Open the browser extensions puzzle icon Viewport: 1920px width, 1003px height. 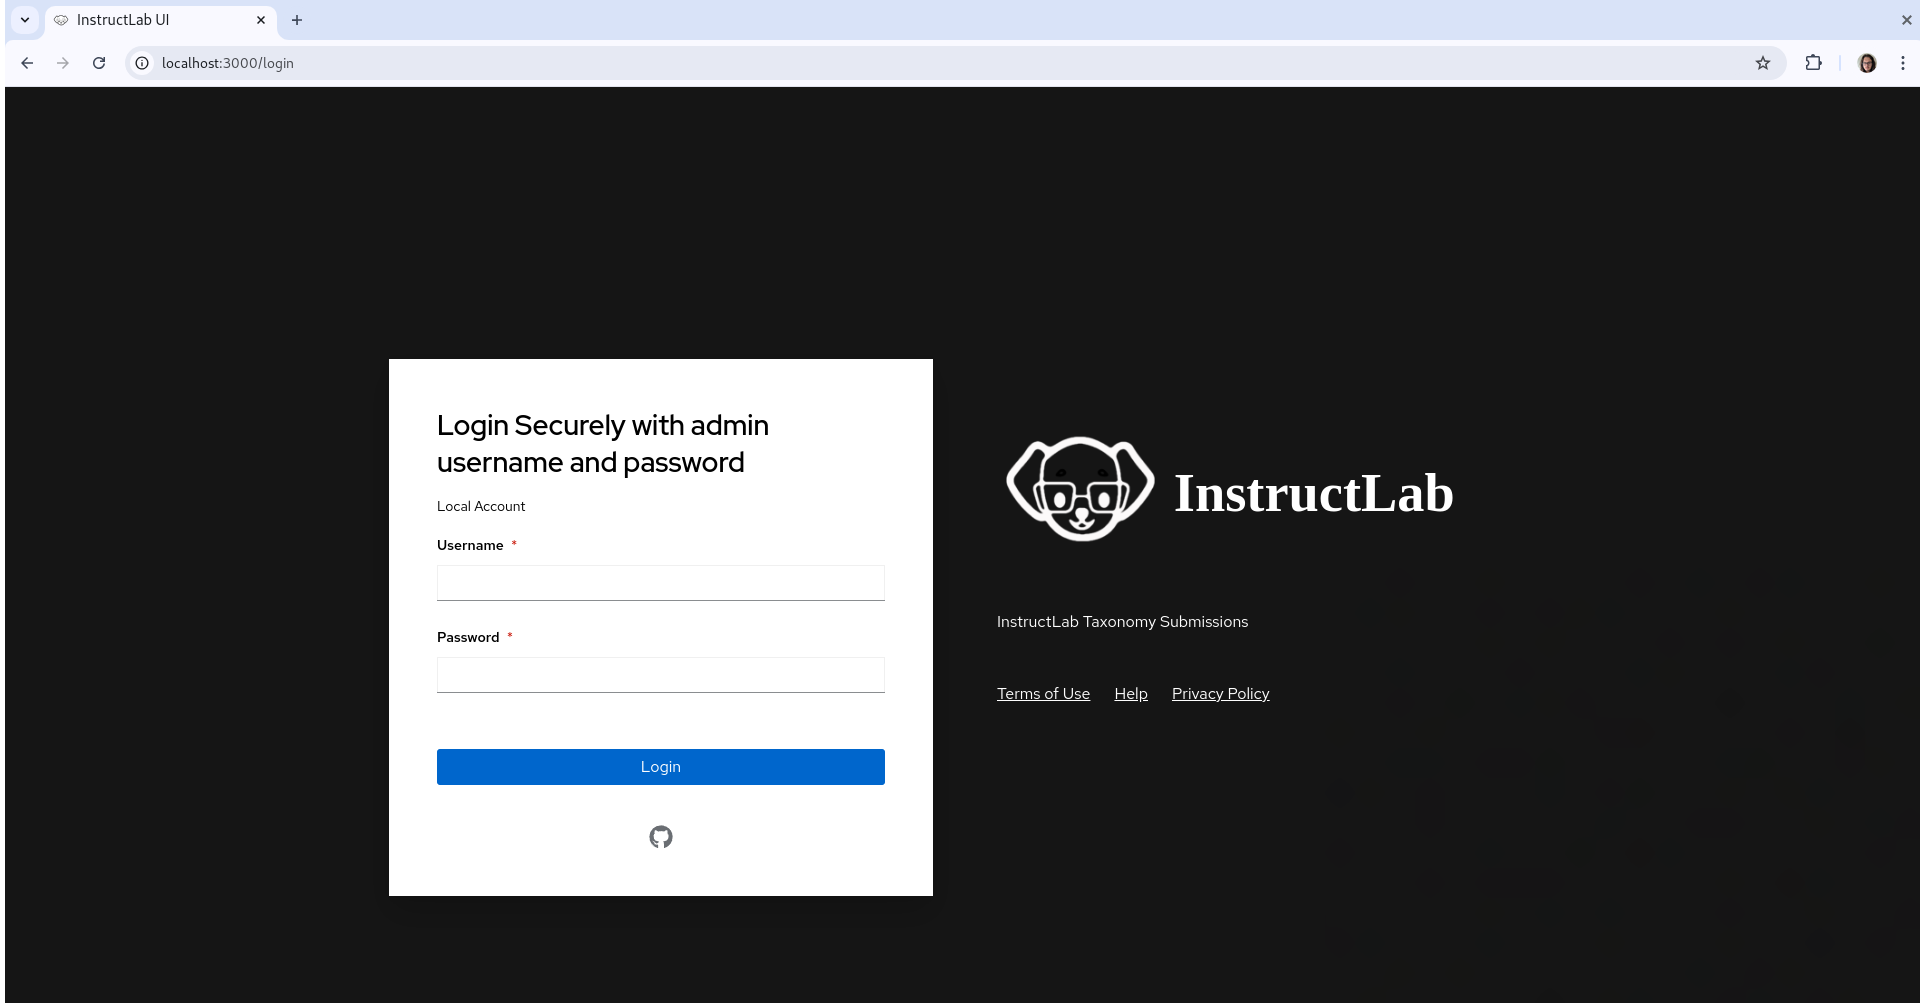pyautogui.click(x=1813, y=63)
